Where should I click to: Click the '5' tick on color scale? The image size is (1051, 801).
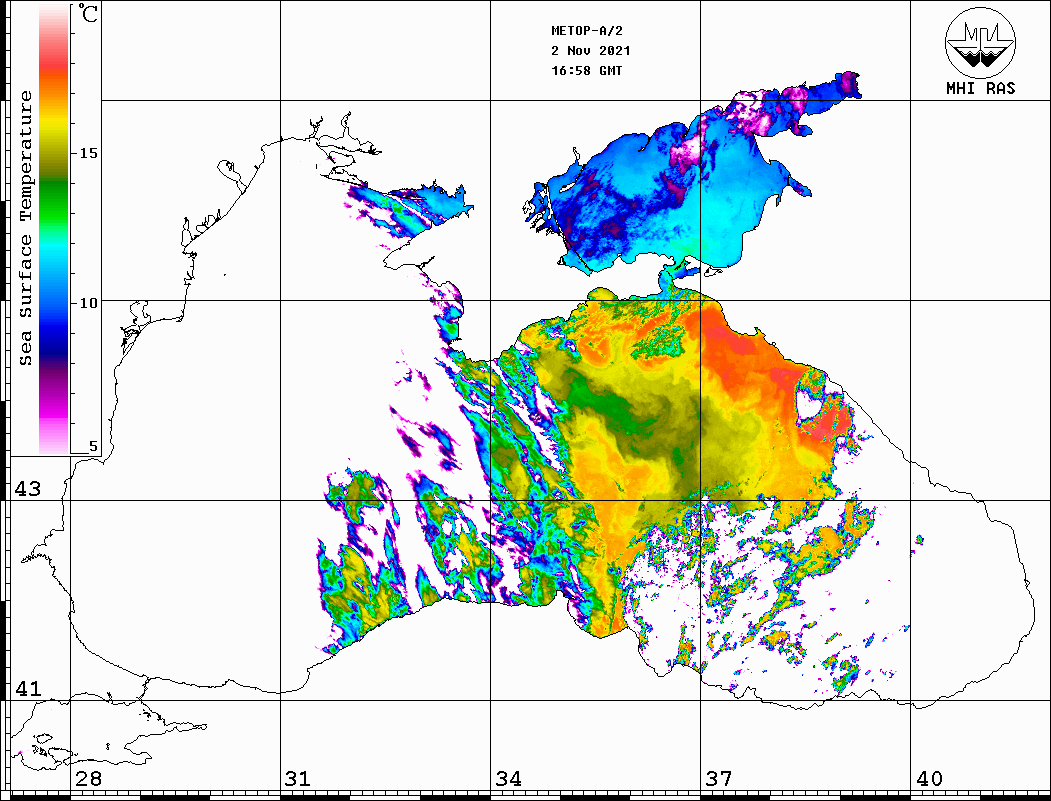coord(93,446)
